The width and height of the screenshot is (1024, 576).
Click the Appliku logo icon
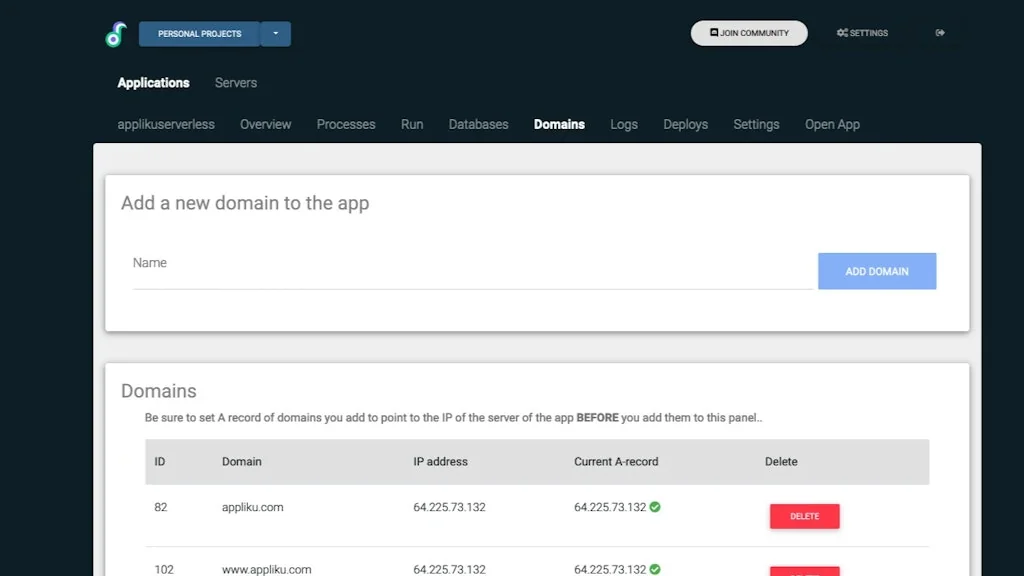point(116,32)
